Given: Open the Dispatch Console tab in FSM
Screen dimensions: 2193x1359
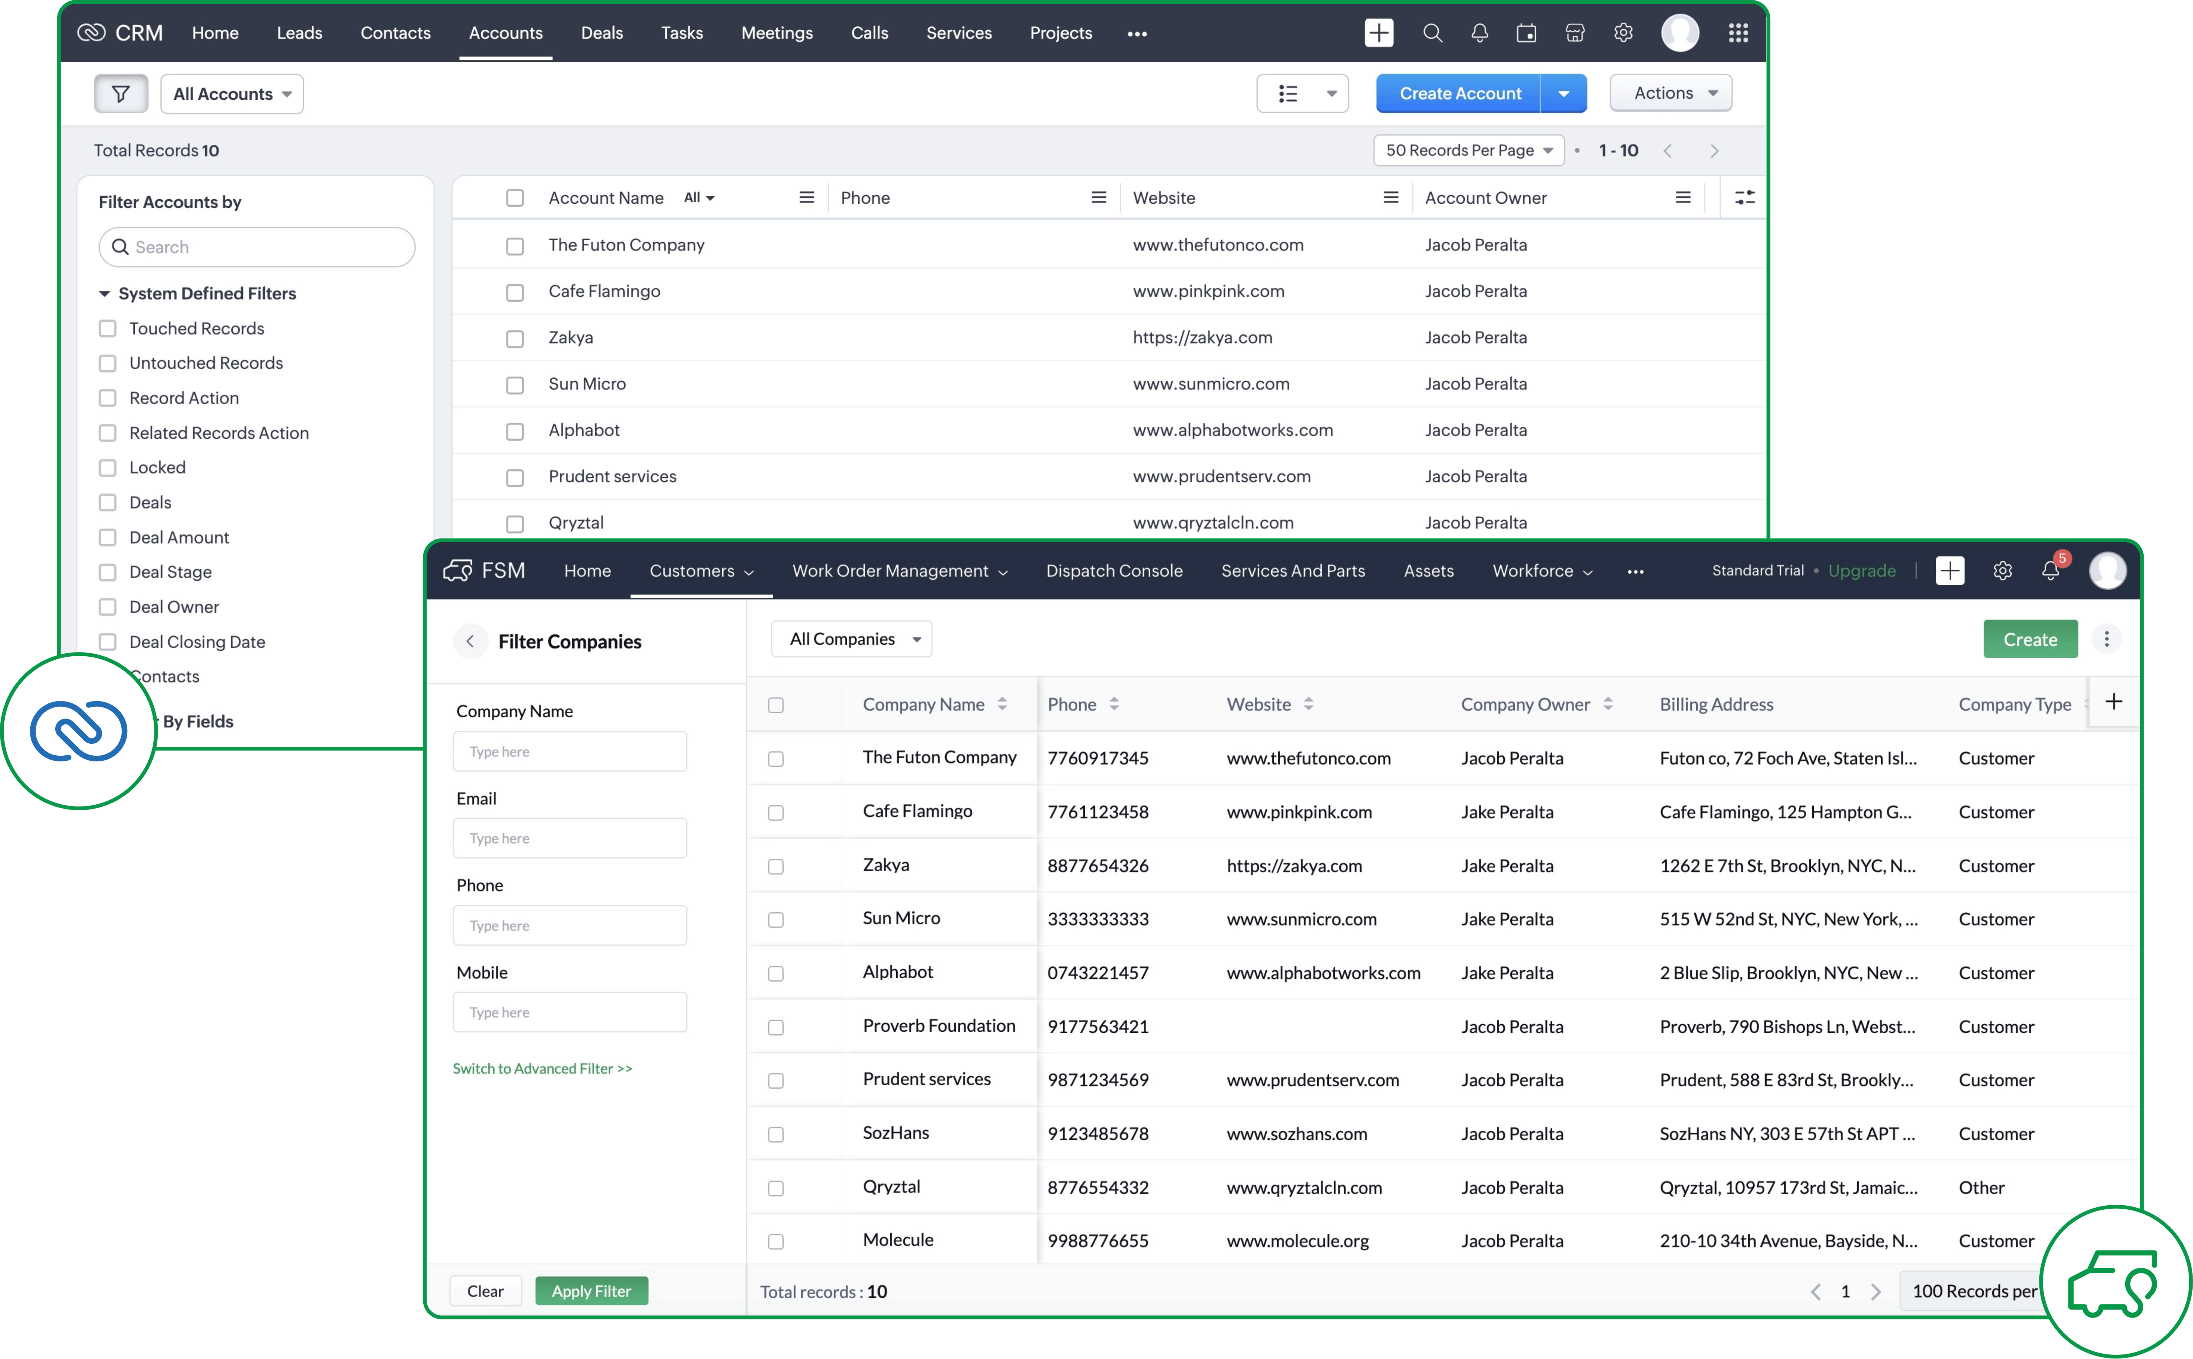Looking at the screenshot, I should (1114, 571).
